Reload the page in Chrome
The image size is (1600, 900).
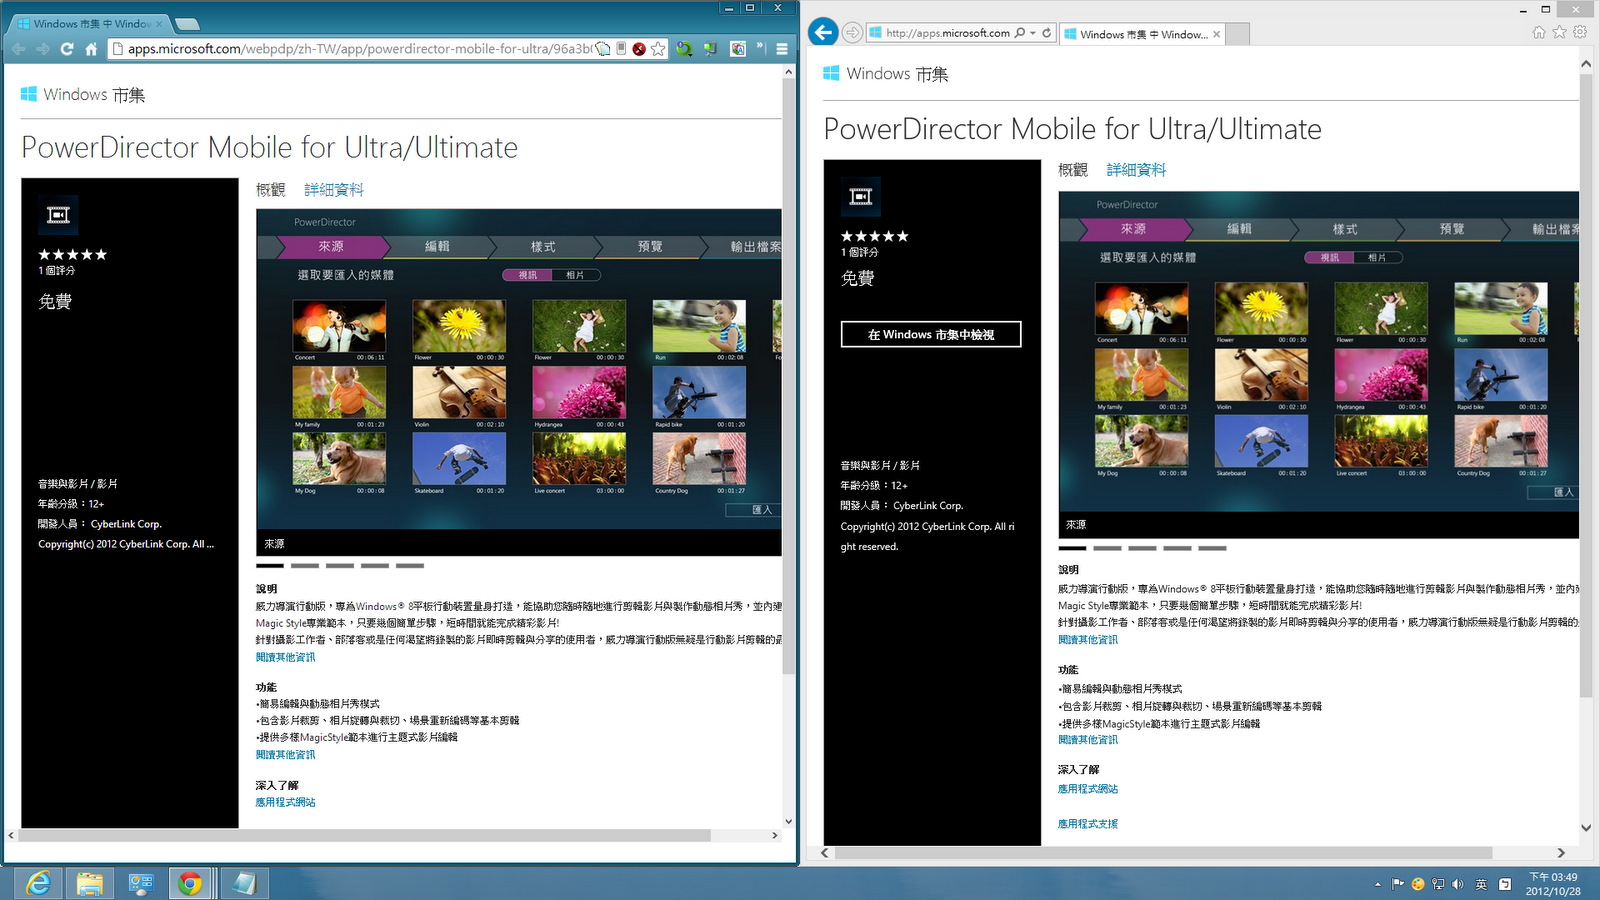pos(67,49)
